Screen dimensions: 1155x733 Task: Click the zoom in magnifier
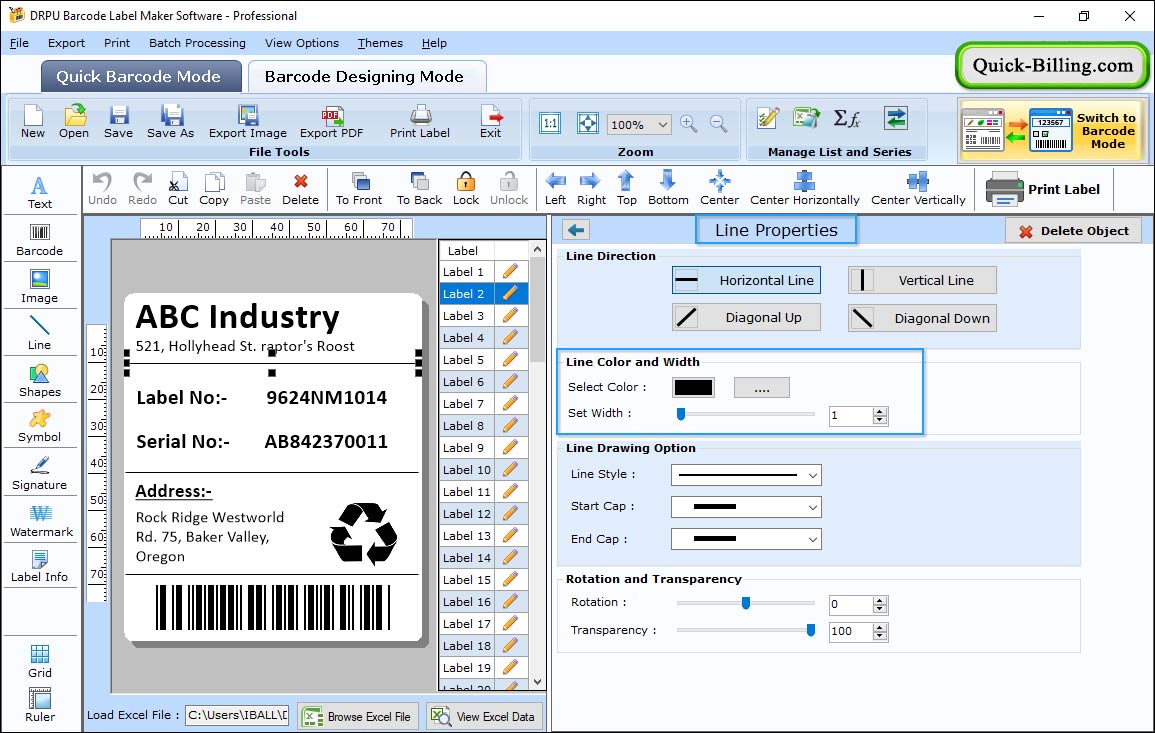(x=689, y=124)
